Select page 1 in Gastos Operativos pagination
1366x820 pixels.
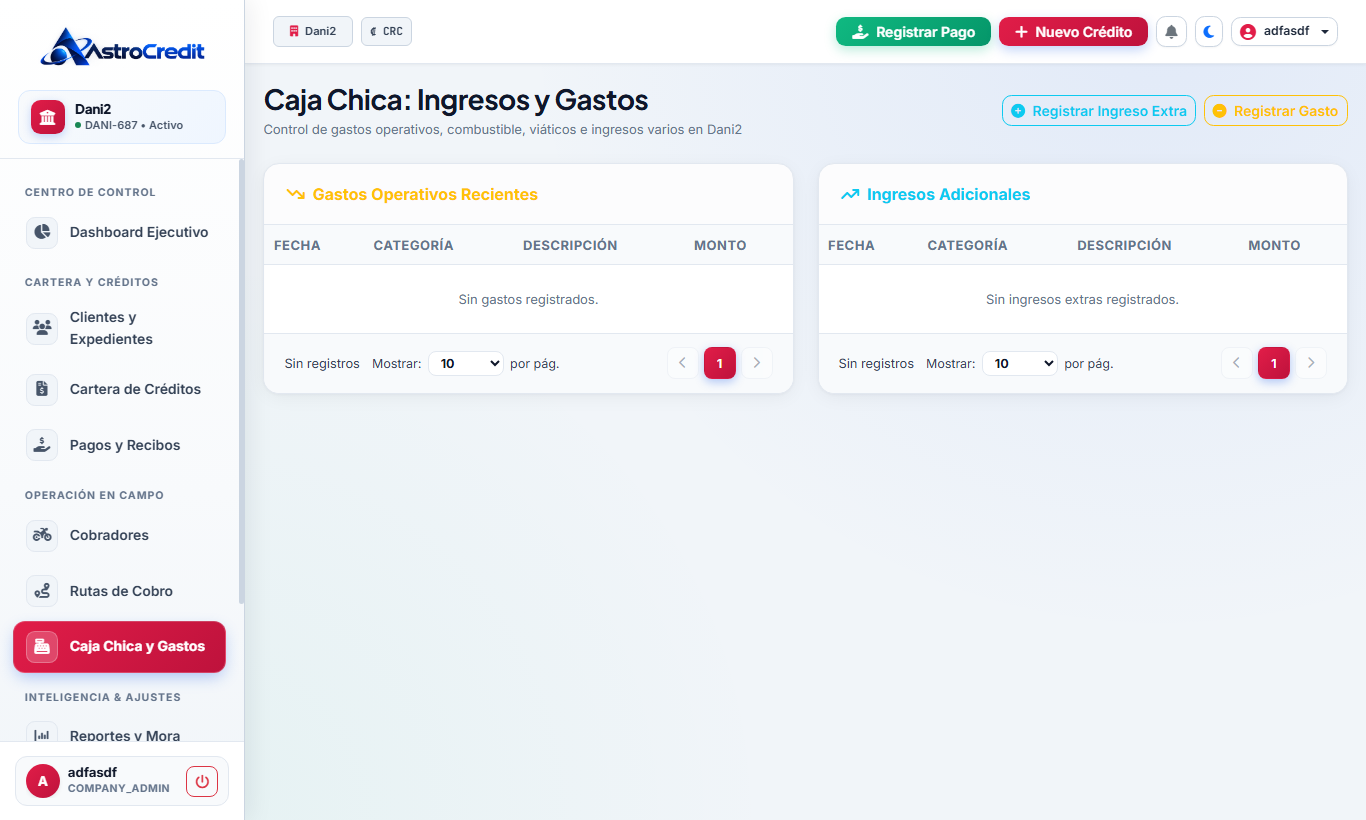(720, 363)
